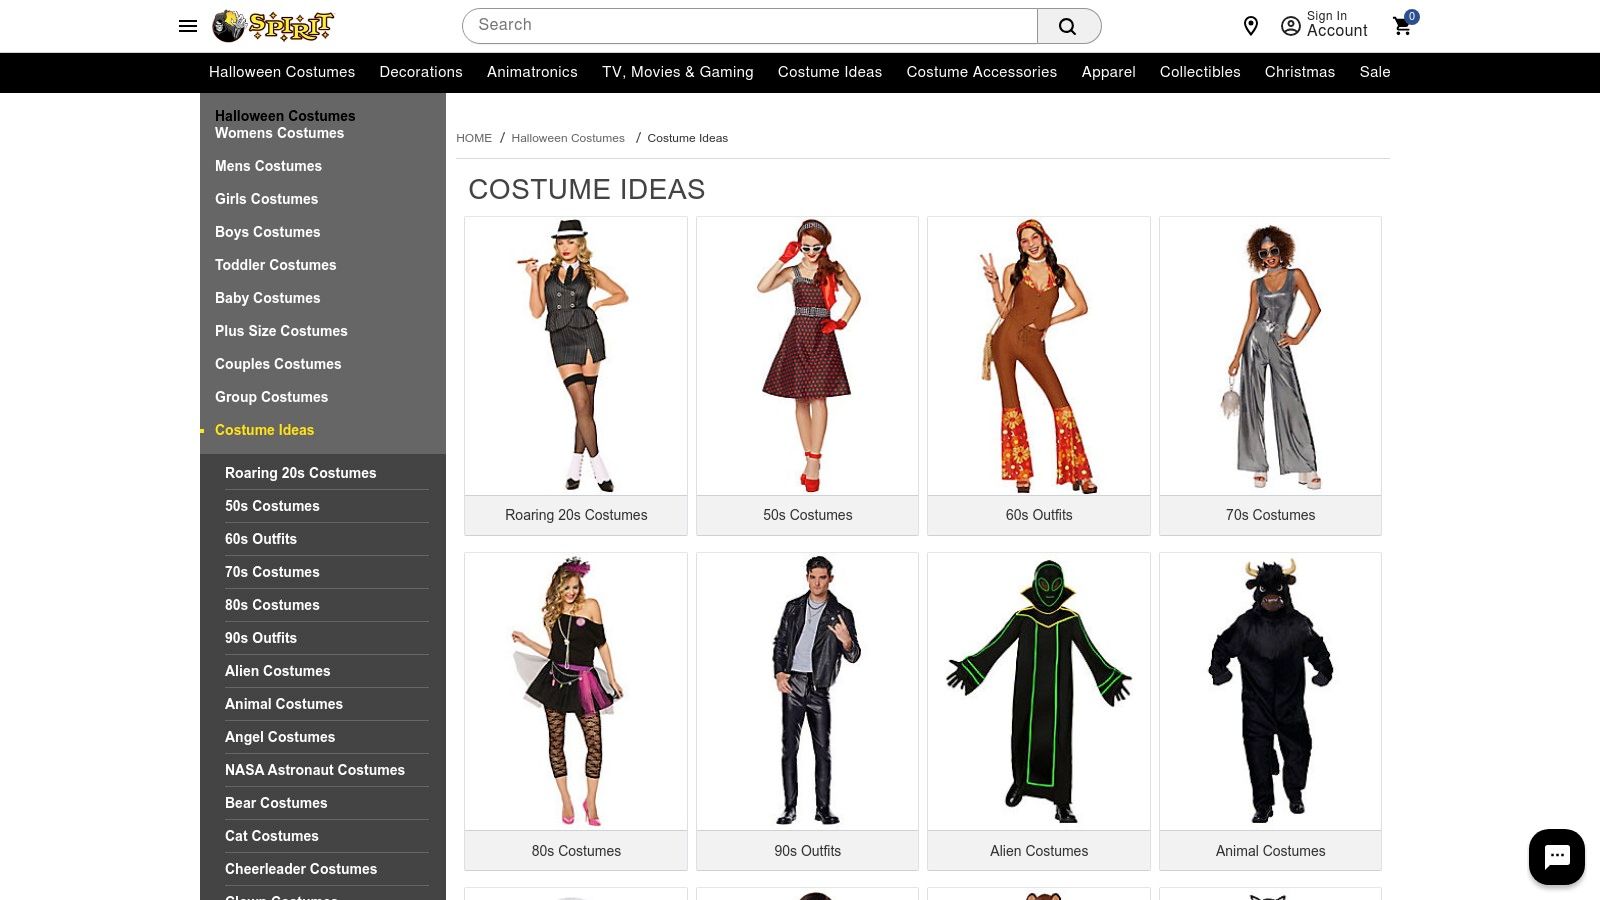The image size is (1600, 900).
Task: Select Mens Costumes in sidebar
Action: 268,166
